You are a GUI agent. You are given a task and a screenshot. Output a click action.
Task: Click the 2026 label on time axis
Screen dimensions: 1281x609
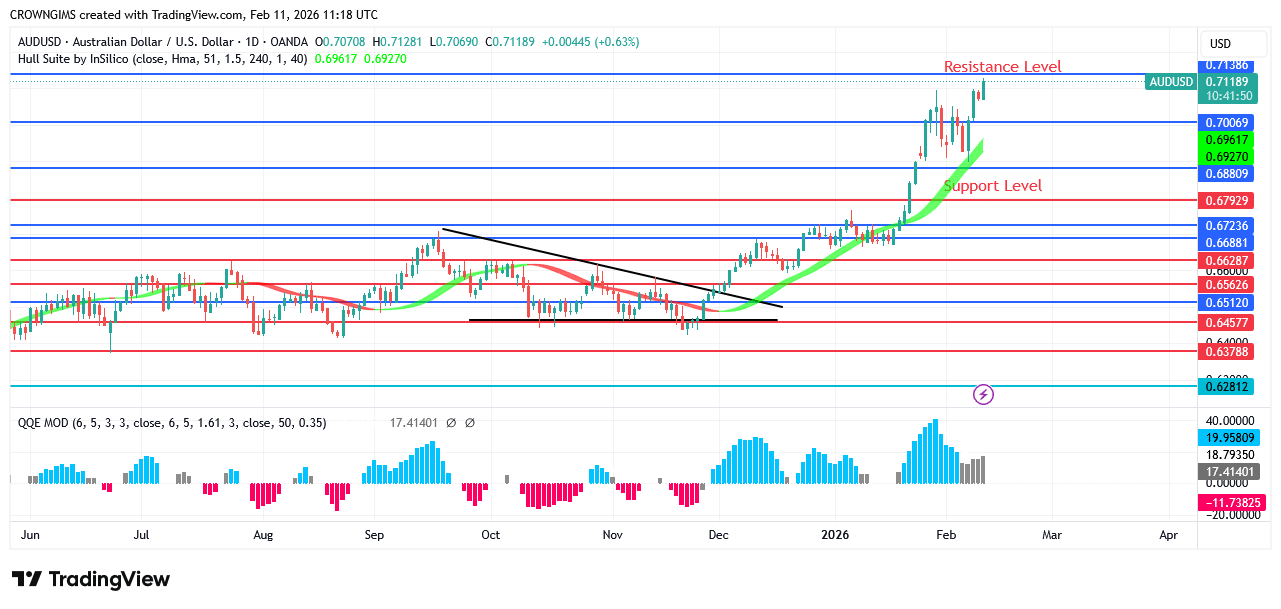coord(834,535)
